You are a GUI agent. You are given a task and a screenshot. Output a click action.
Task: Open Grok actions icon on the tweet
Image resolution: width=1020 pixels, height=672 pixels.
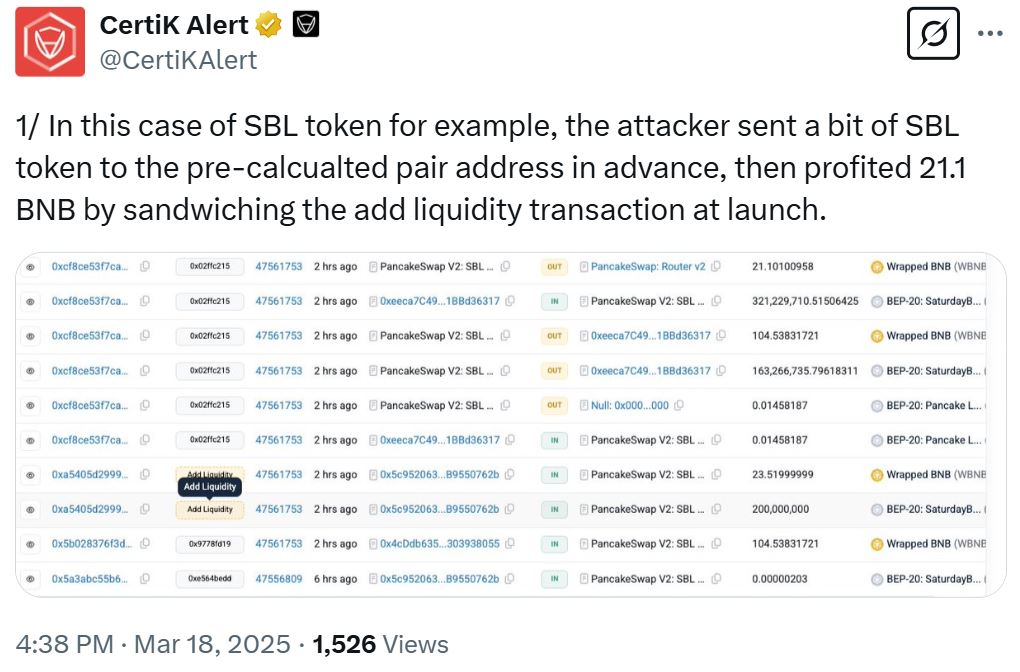932,33
